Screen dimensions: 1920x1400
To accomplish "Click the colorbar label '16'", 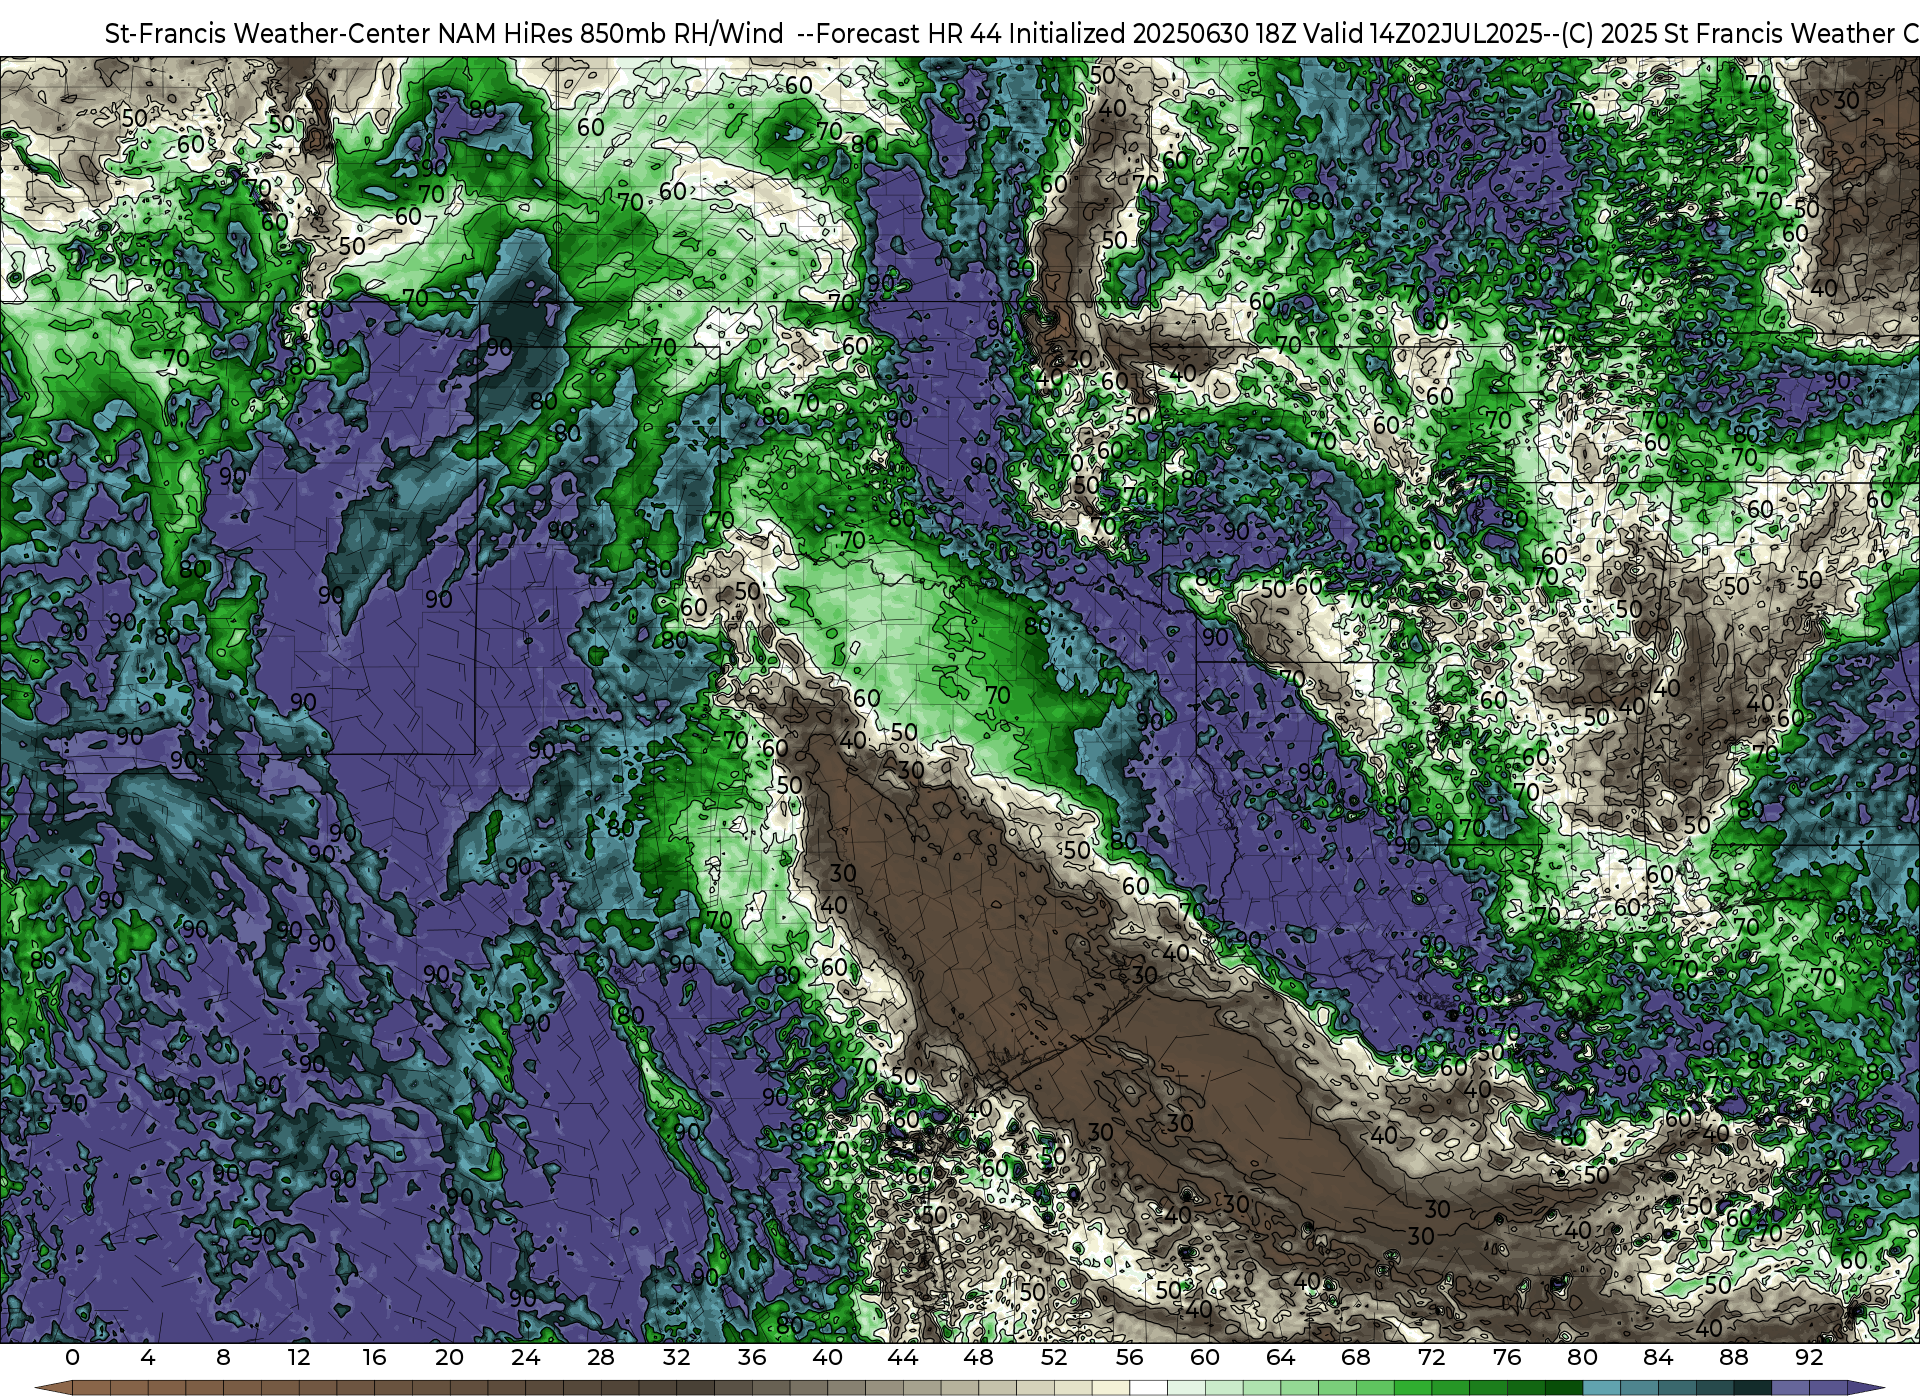I will pos(374,1358).
